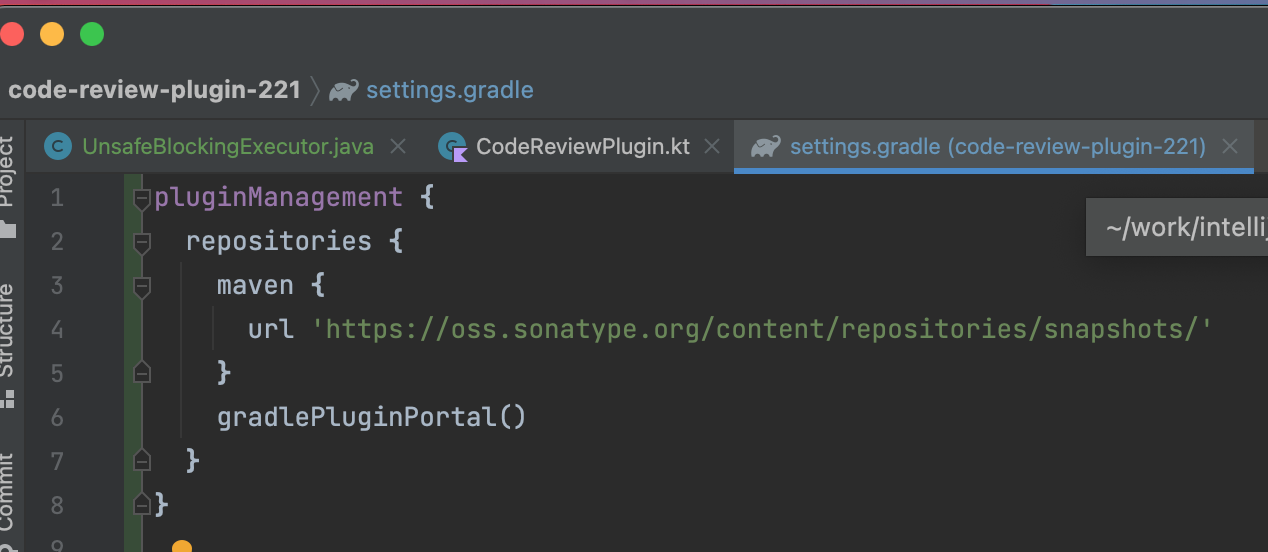1268x552 pixels.
Task: Open the Commit tool window
Action: tap(8, 492)
